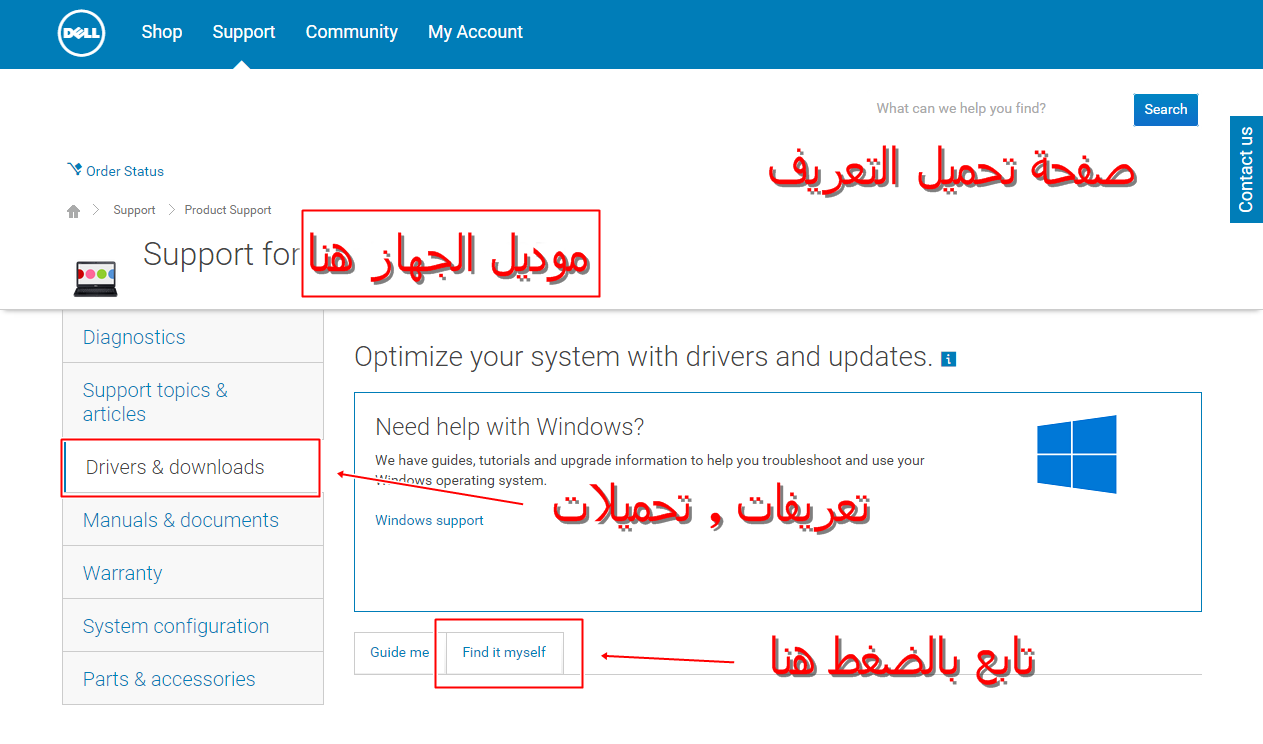Go to Support in the breadcrumb

134,210
